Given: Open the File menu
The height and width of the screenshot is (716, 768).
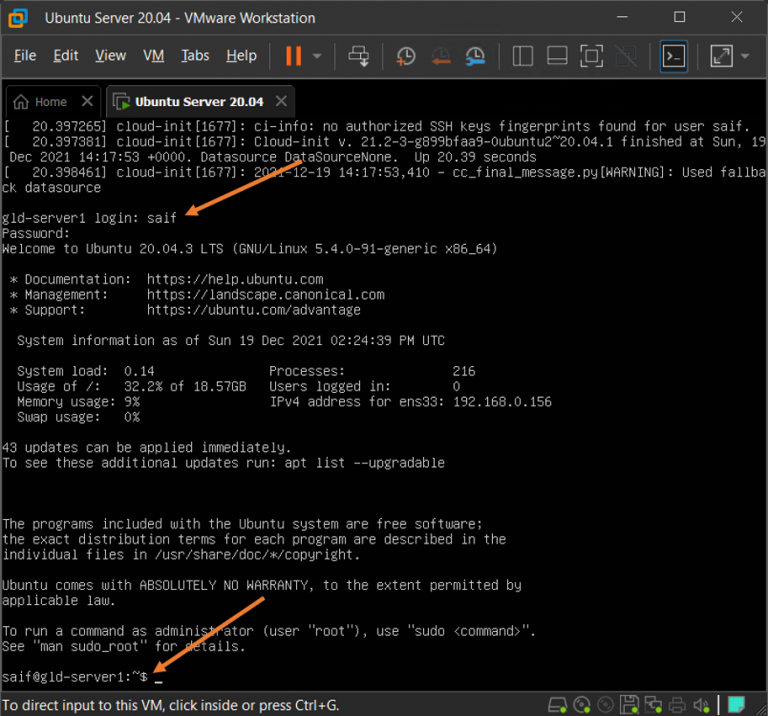Looking at the screenshot, I should click(x=25, y=56).
